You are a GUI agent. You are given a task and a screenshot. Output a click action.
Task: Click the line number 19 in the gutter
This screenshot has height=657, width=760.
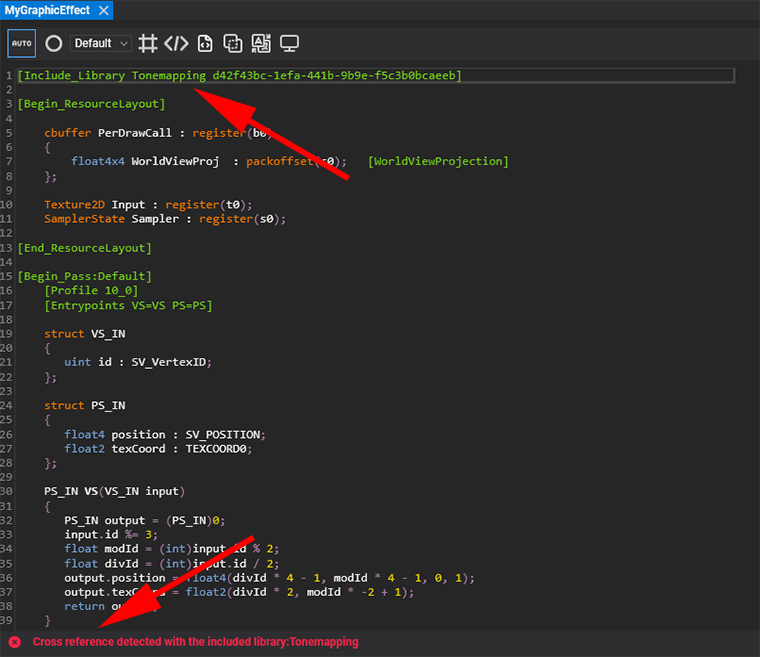[x=8, y=334]
